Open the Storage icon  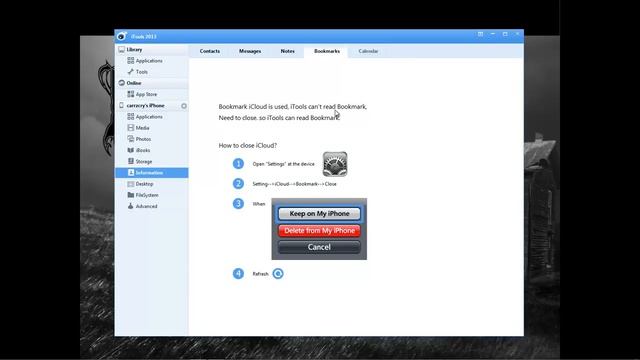(131, 161)
